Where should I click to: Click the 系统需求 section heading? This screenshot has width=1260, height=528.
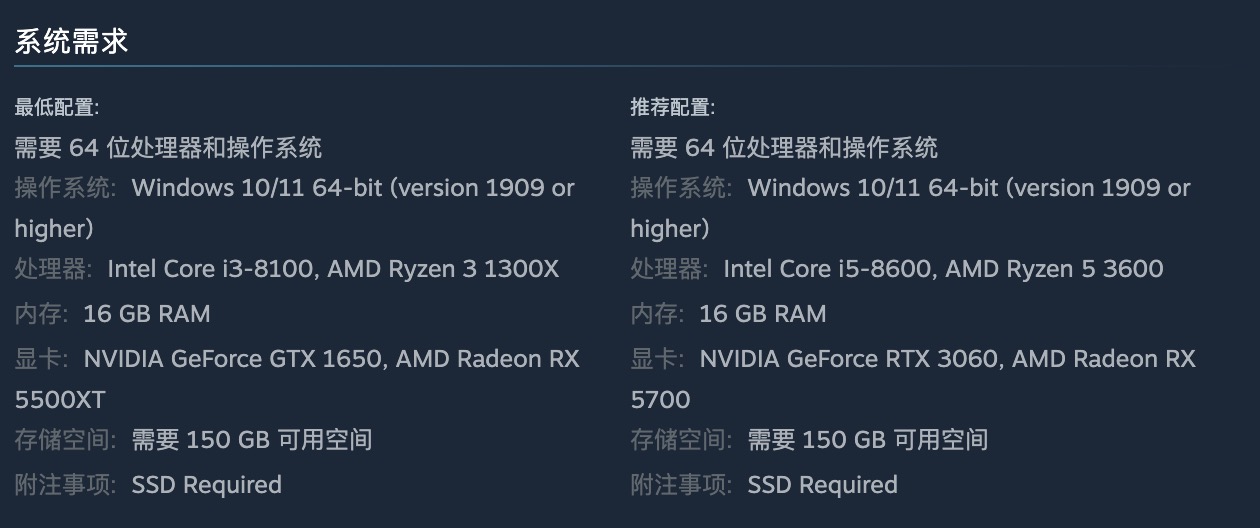tap(71, 42)
